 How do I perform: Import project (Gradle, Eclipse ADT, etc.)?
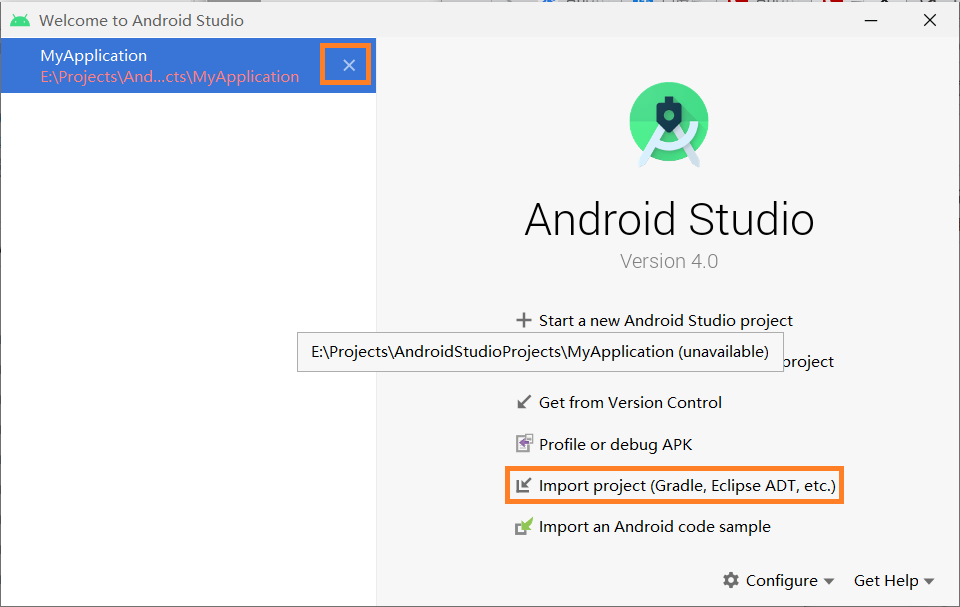[x=687, y=486]
